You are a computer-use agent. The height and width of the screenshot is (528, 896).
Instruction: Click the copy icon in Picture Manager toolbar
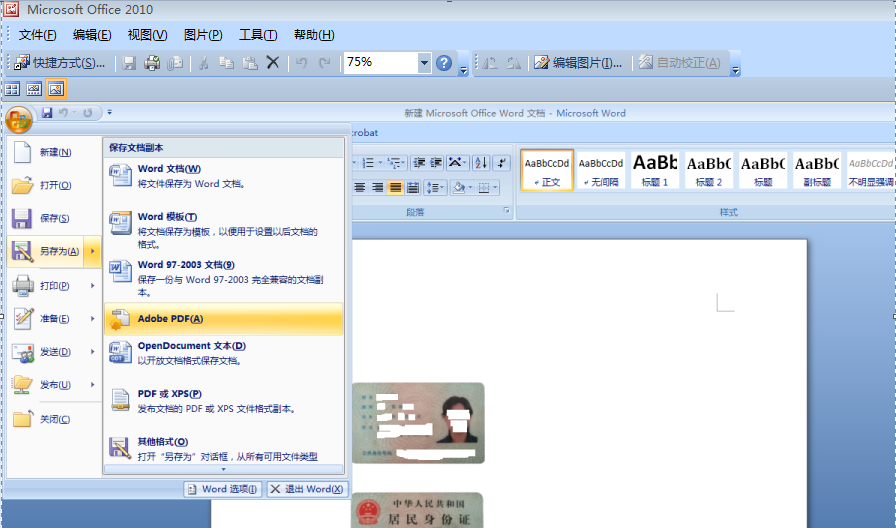(226, 63)
